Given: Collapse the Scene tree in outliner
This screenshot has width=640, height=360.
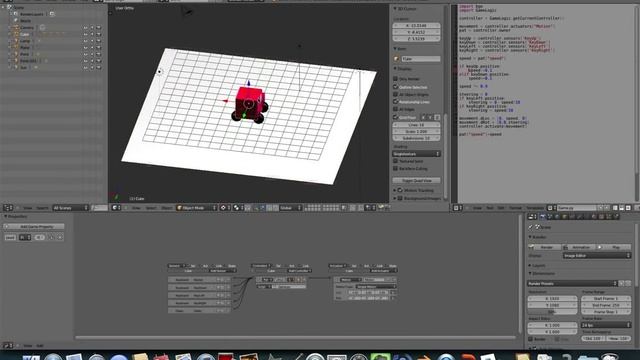Looking at the screenshot, I should tap(3, 7).
